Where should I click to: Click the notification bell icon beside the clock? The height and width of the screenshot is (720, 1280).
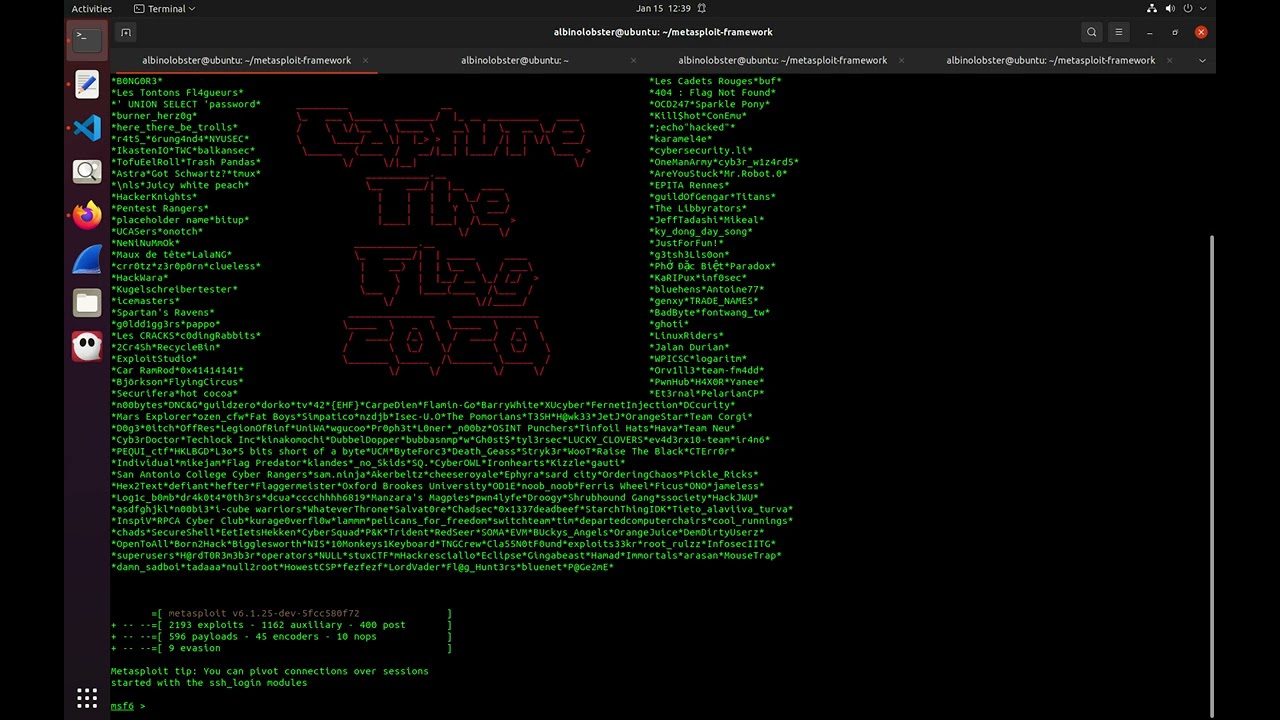tap(702, 8)
